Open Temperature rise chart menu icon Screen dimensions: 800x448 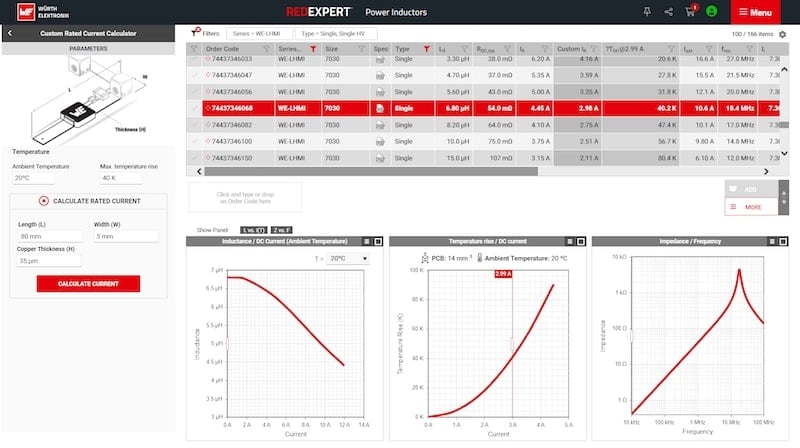(569, 241)
